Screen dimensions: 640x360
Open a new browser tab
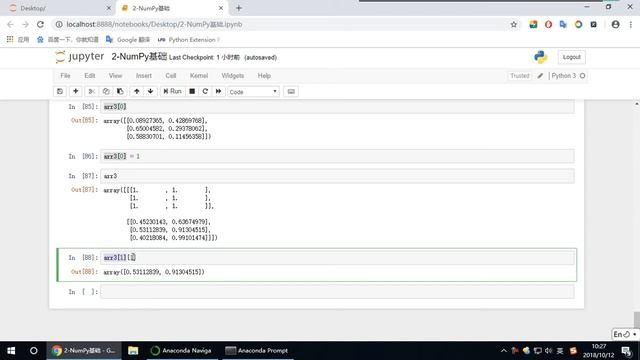[x=239, y=8]
